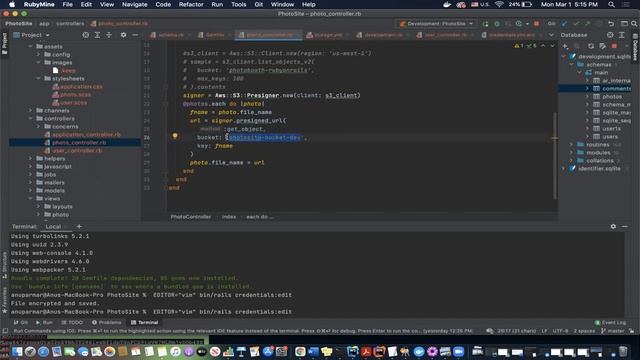Click the red stop icon in Database toolbar
Viewport: 640px width, 360px height.
point(614,46)
